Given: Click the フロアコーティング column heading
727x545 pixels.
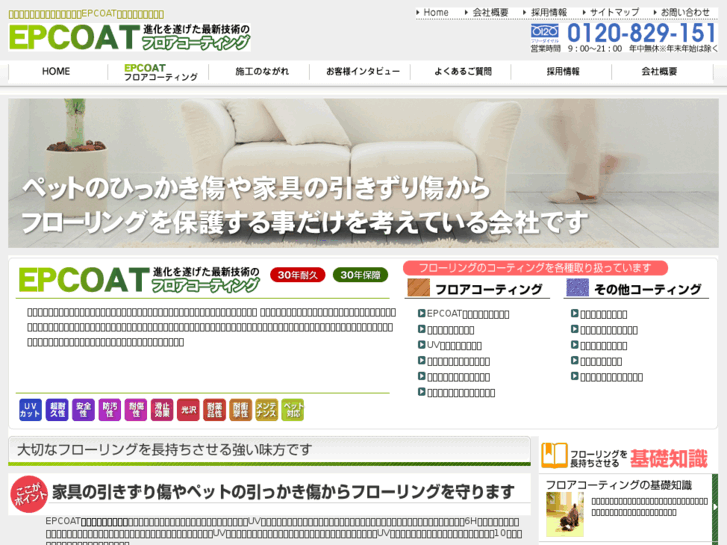Looking at the screenshot, I should [489, 289].
